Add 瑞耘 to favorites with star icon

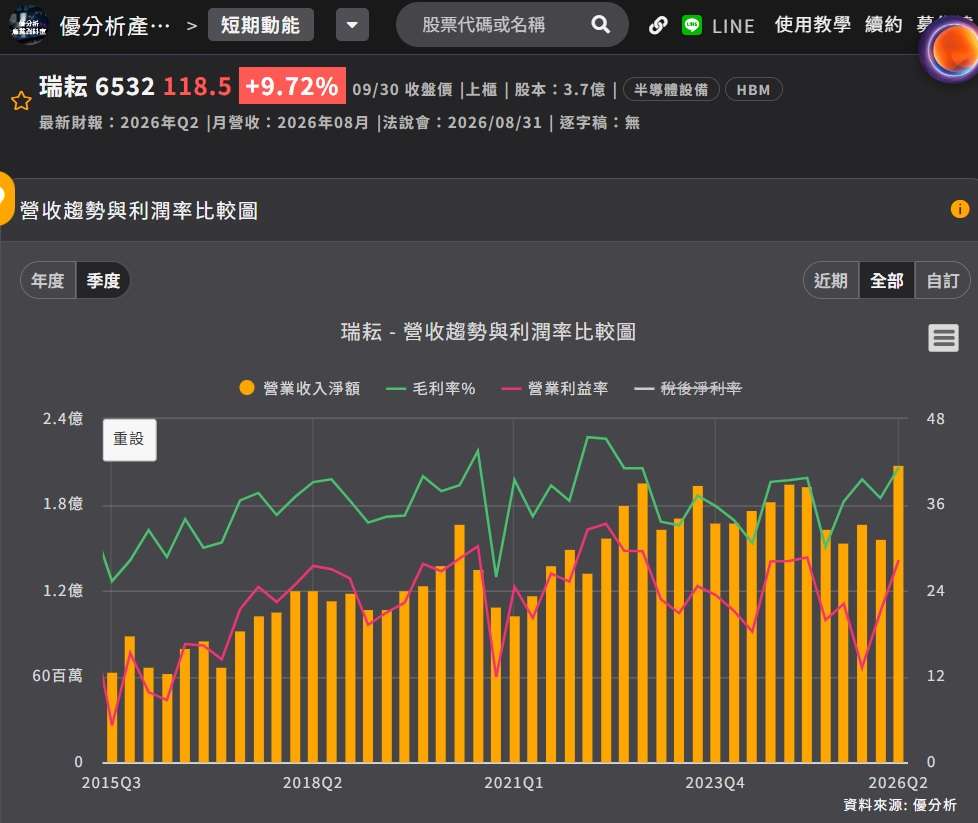(21, 100)
